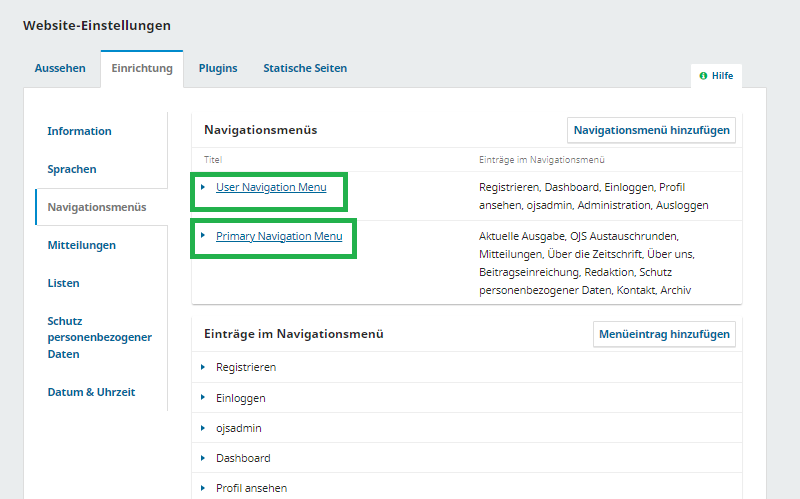The image size is (800, 499).
Task: Open the User Navigation Menu link
Action: (271, 187)
